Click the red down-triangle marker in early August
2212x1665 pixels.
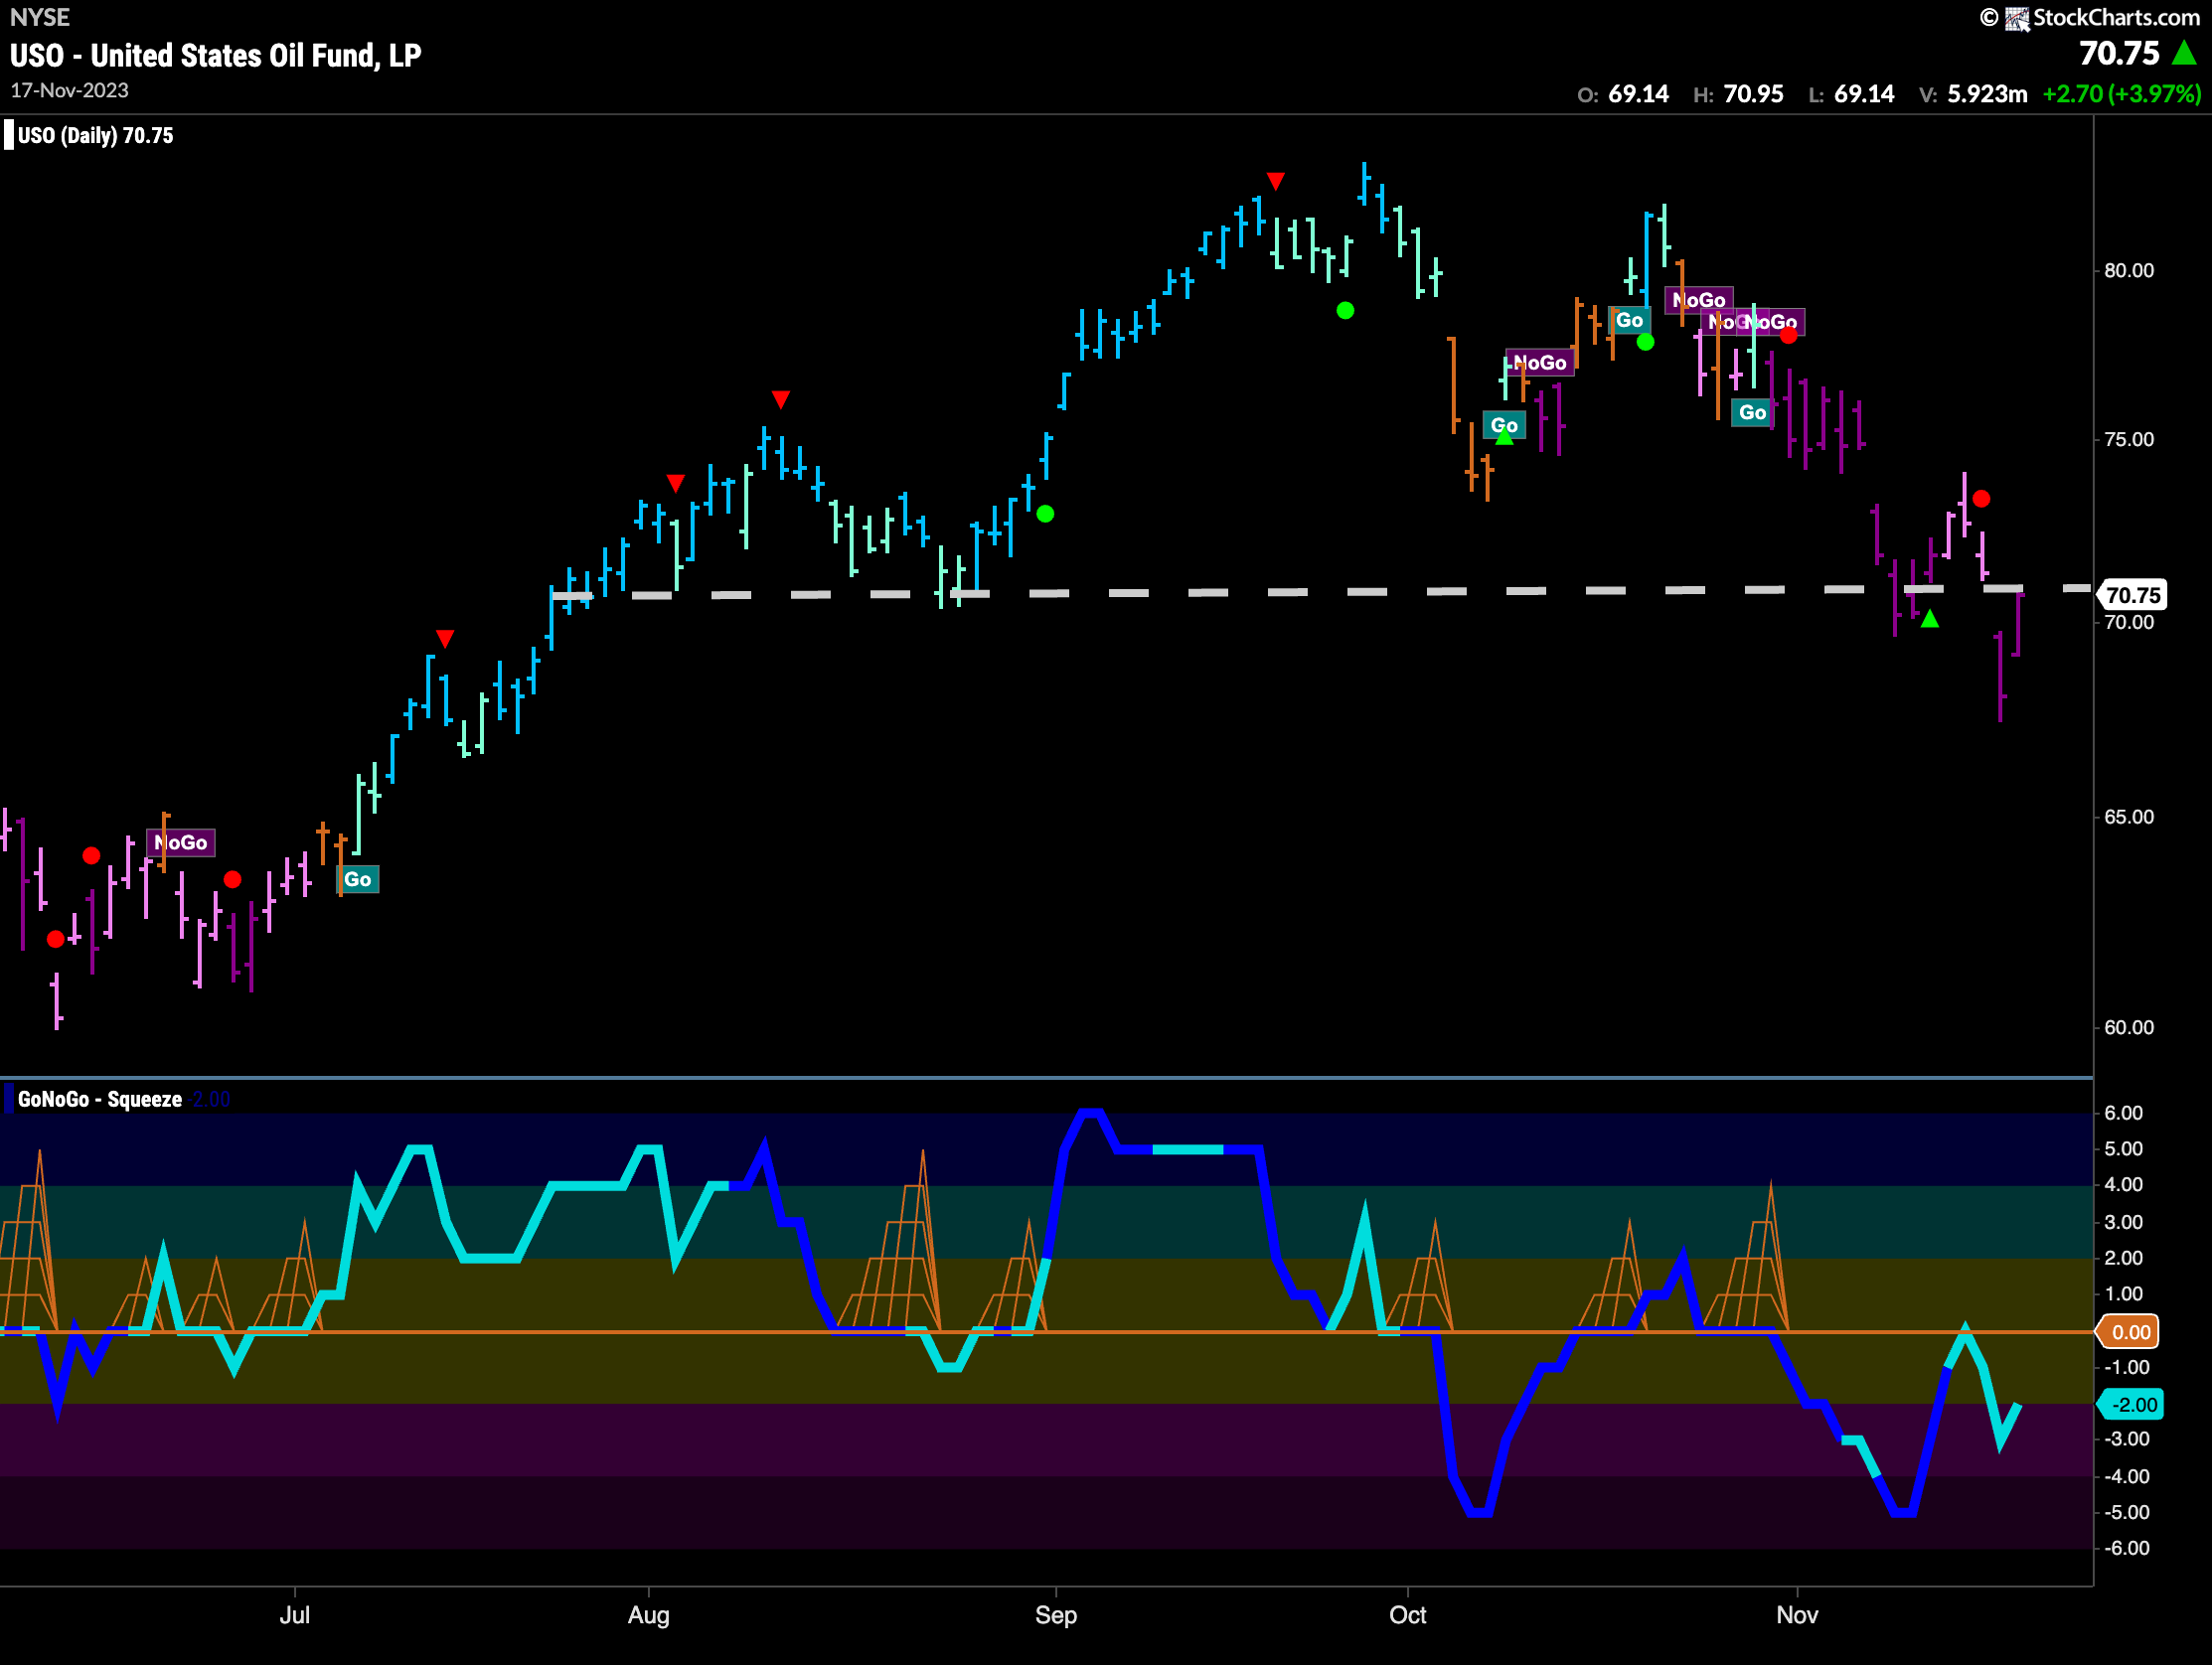tap(675, 484)
